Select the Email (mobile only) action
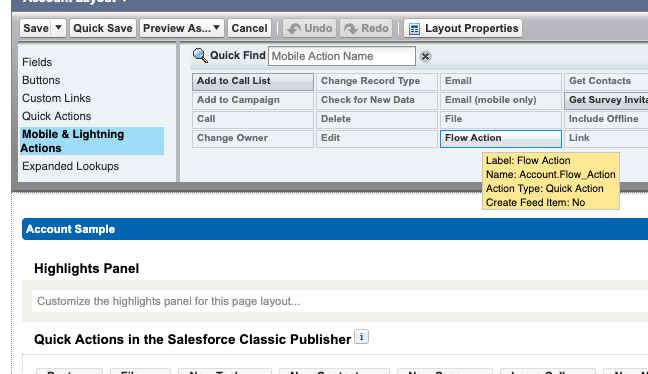Screen dimensions: 648x374 tap(501, 100)
